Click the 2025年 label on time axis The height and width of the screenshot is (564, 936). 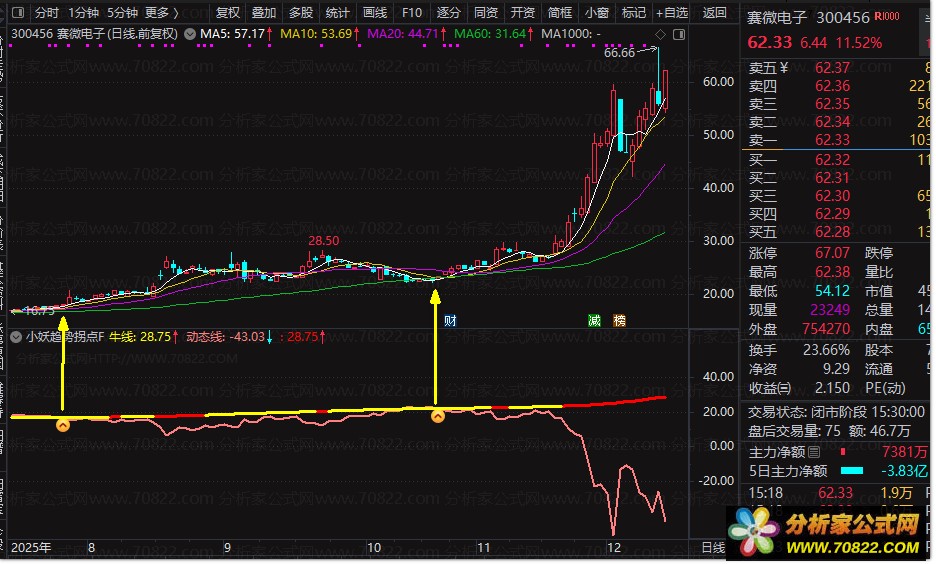point(31,547)
